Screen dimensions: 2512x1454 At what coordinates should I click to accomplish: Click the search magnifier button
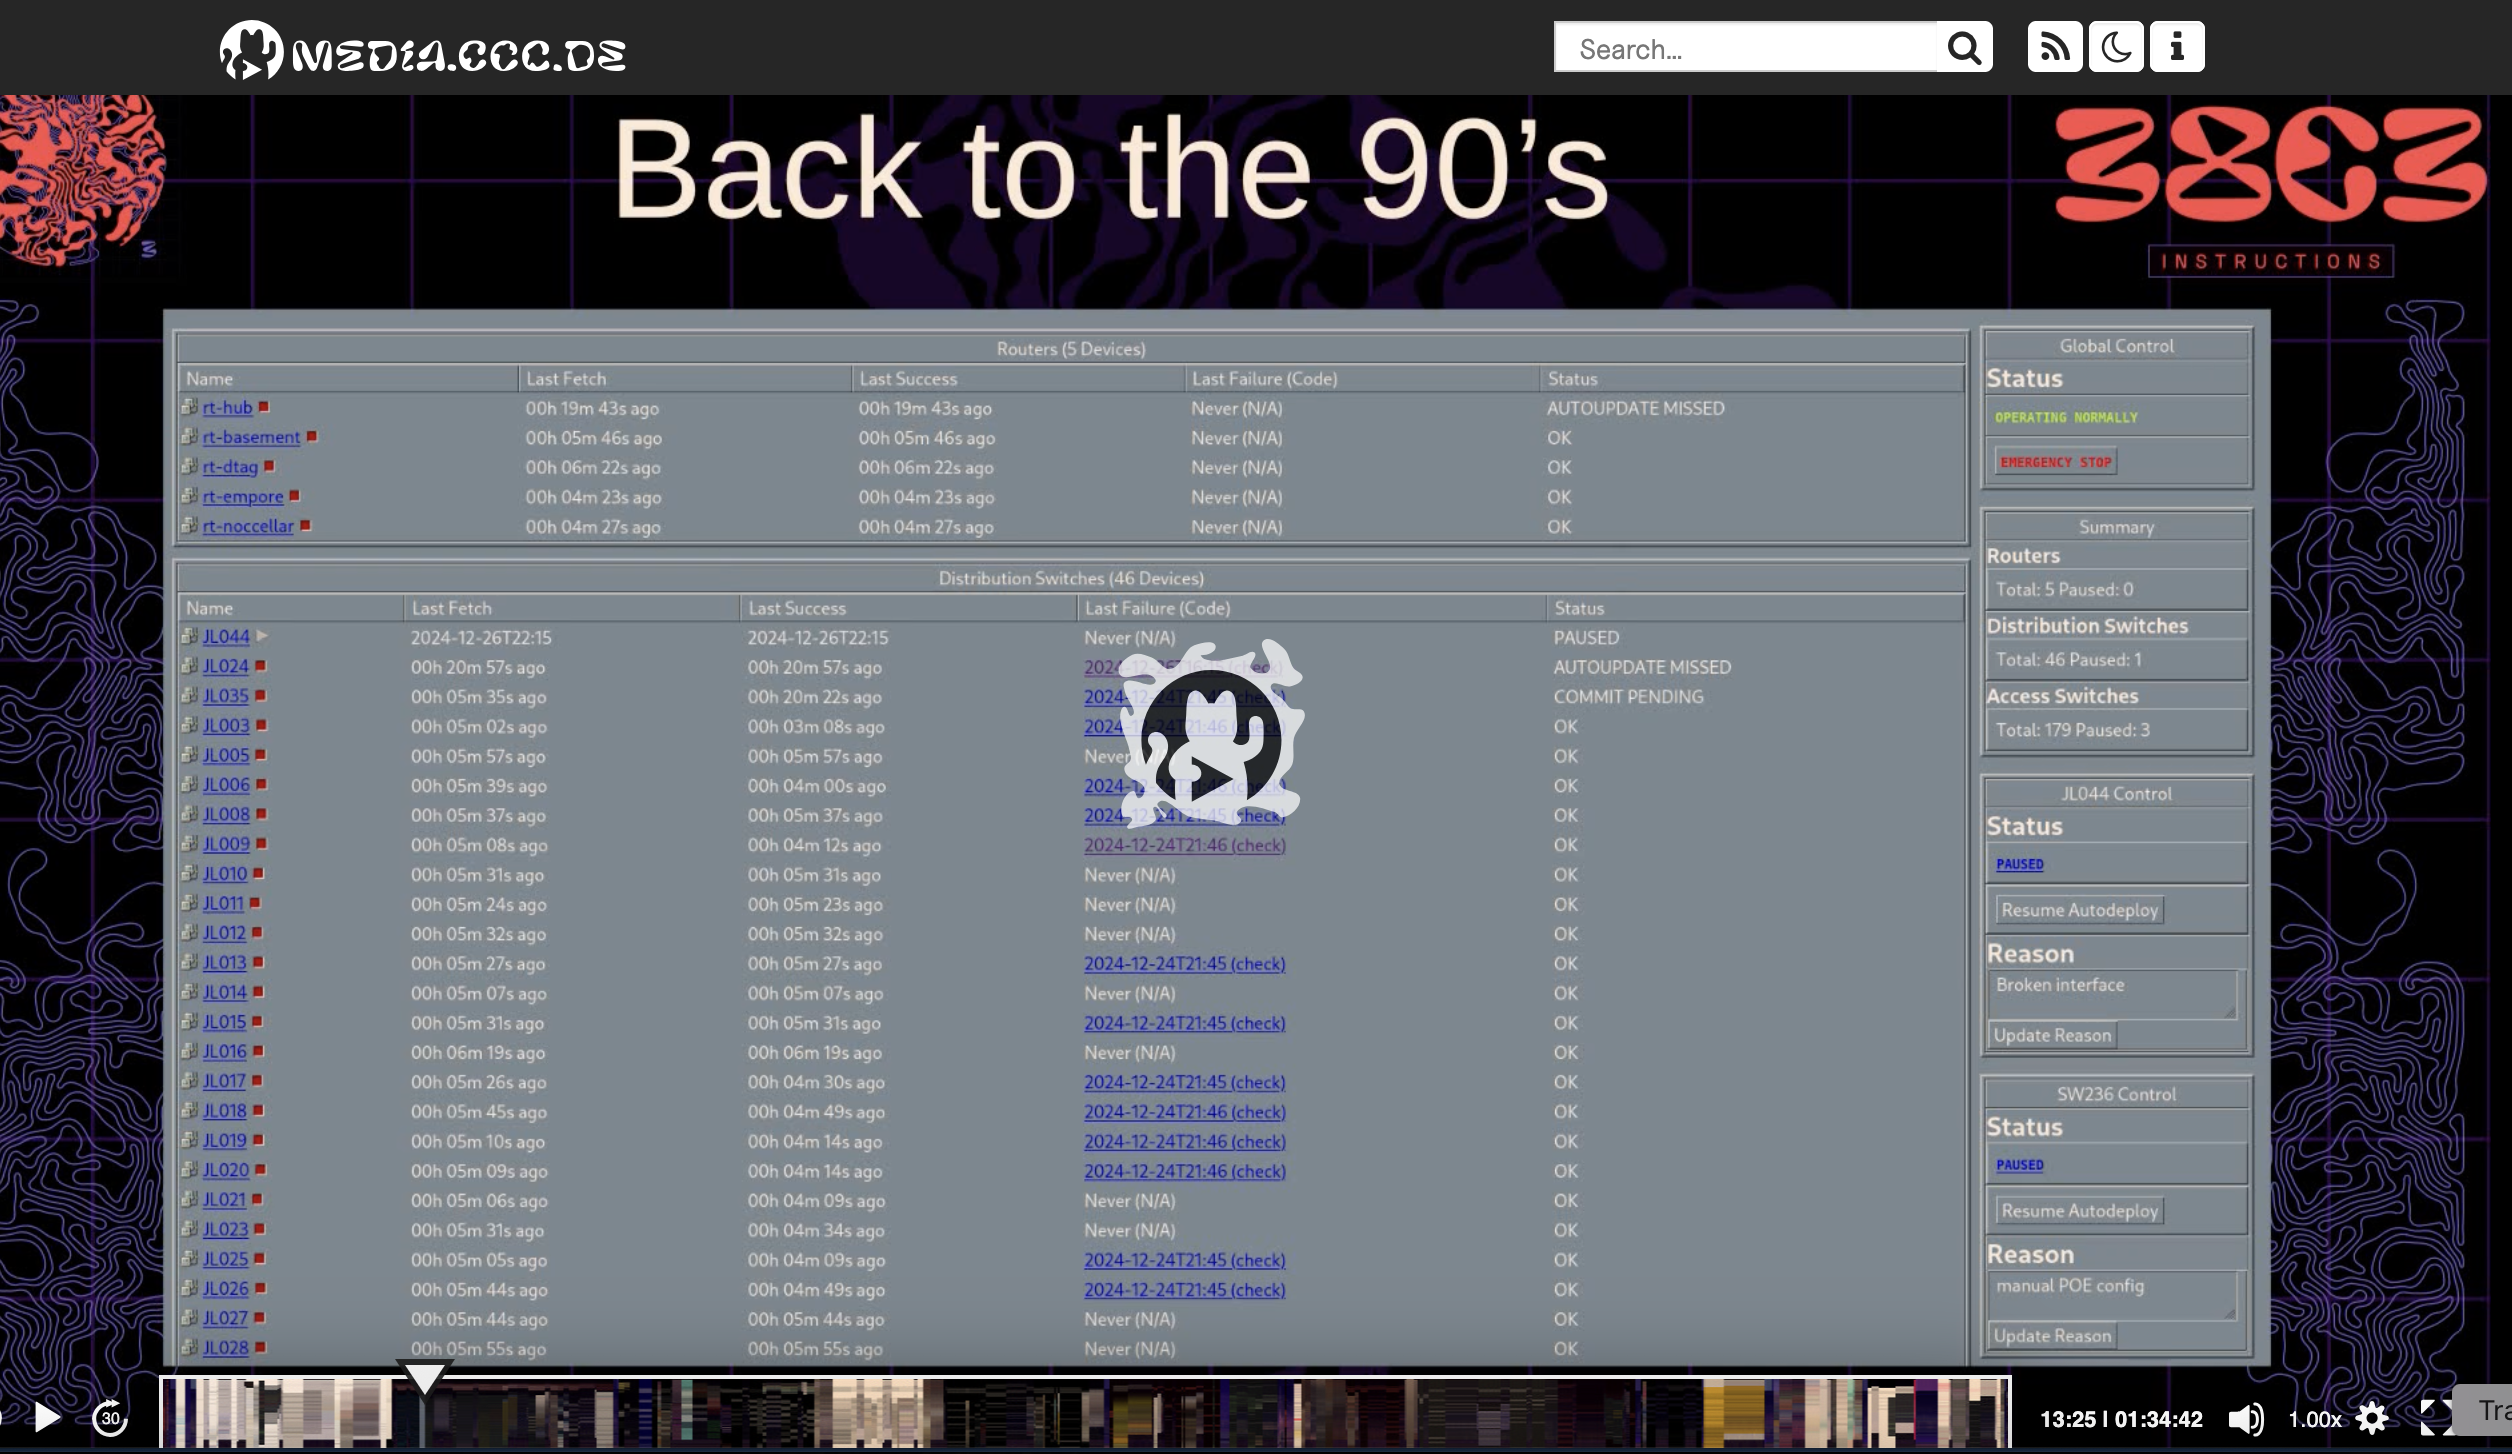(1964, 48)
